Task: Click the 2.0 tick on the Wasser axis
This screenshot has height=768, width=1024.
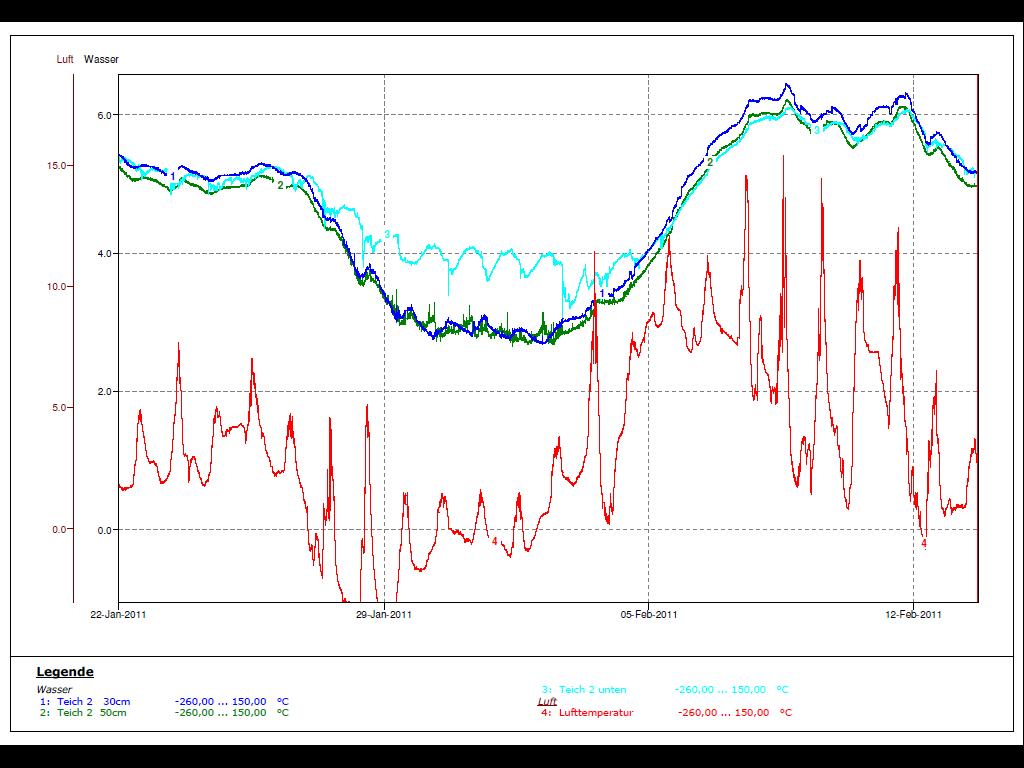Action: point(103,392)
